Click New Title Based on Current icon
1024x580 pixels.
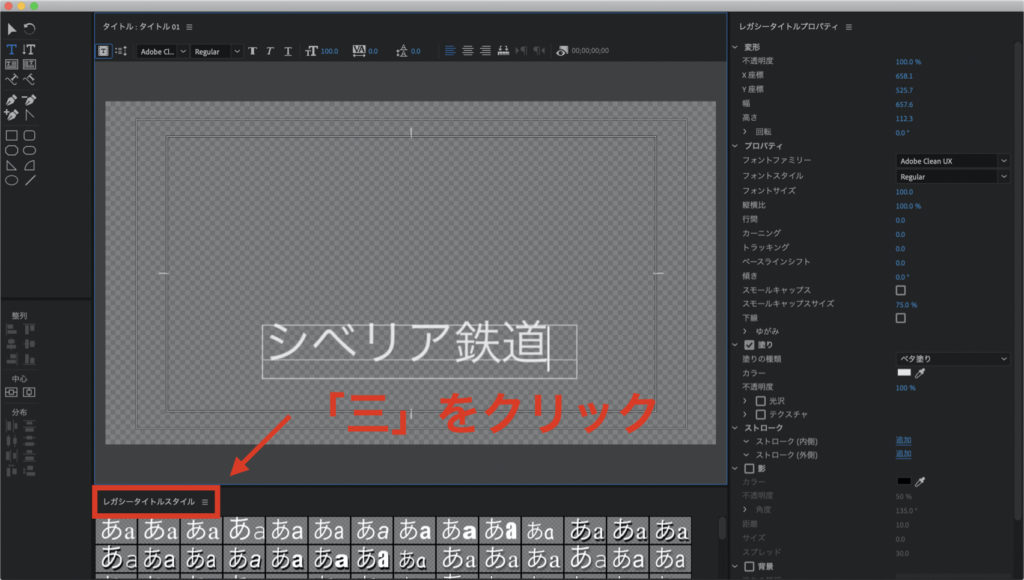pos(103,51)
